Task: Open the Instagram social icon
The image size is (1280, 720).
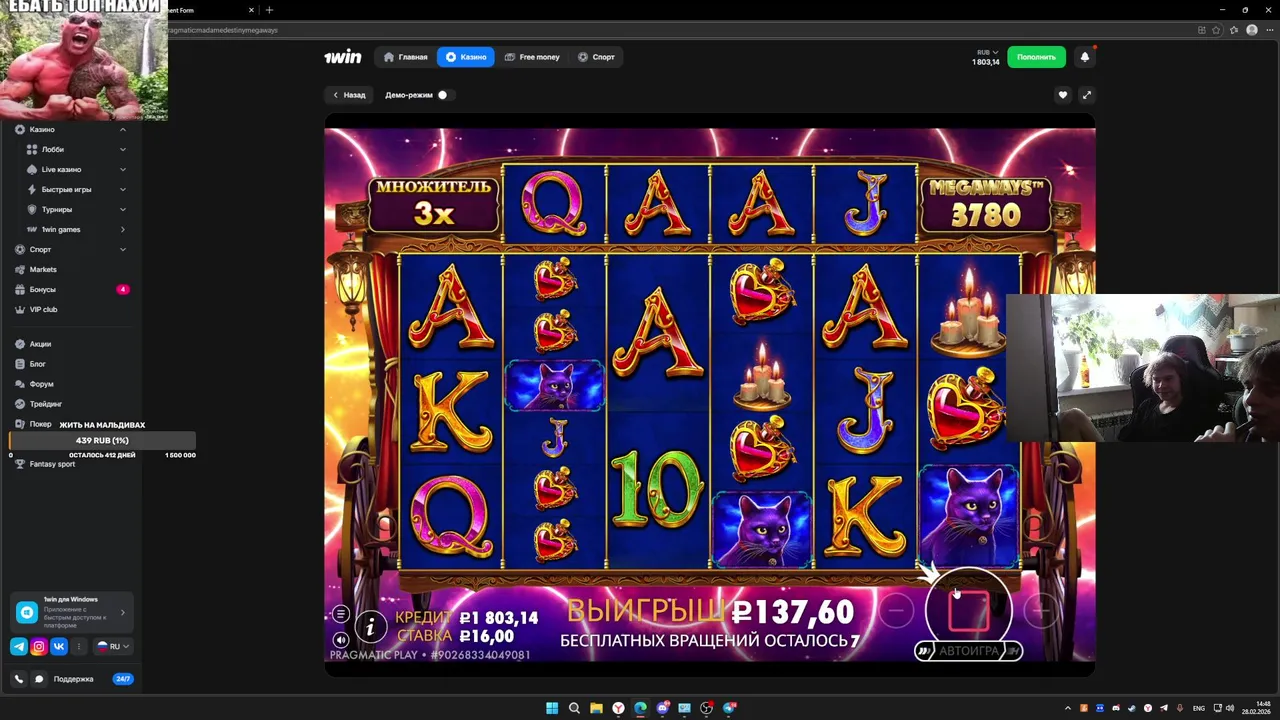Action: coord(39,647)
